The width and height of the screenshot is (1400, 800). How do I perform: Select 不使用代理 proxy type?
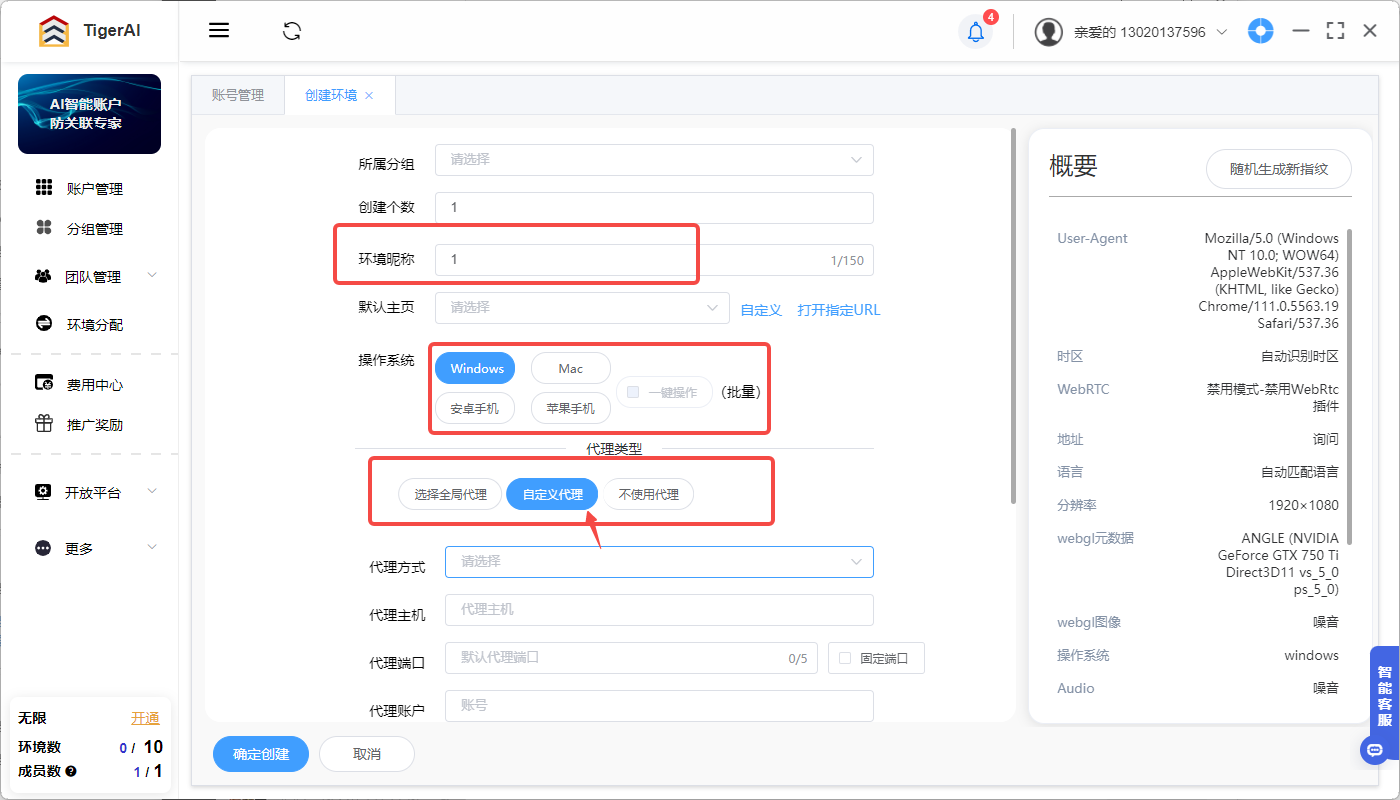(648, 494)
